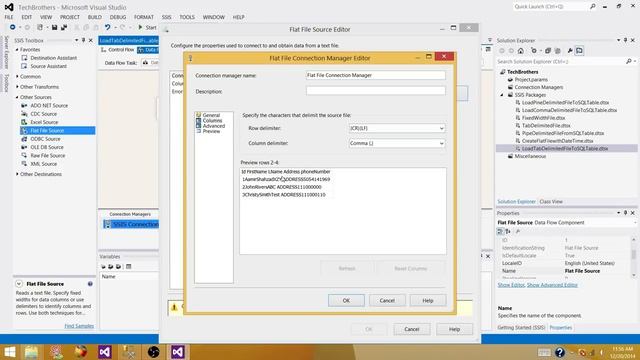Open the EDIT menu
Viewport: 640px width, 360px height.
click(27, 17)
